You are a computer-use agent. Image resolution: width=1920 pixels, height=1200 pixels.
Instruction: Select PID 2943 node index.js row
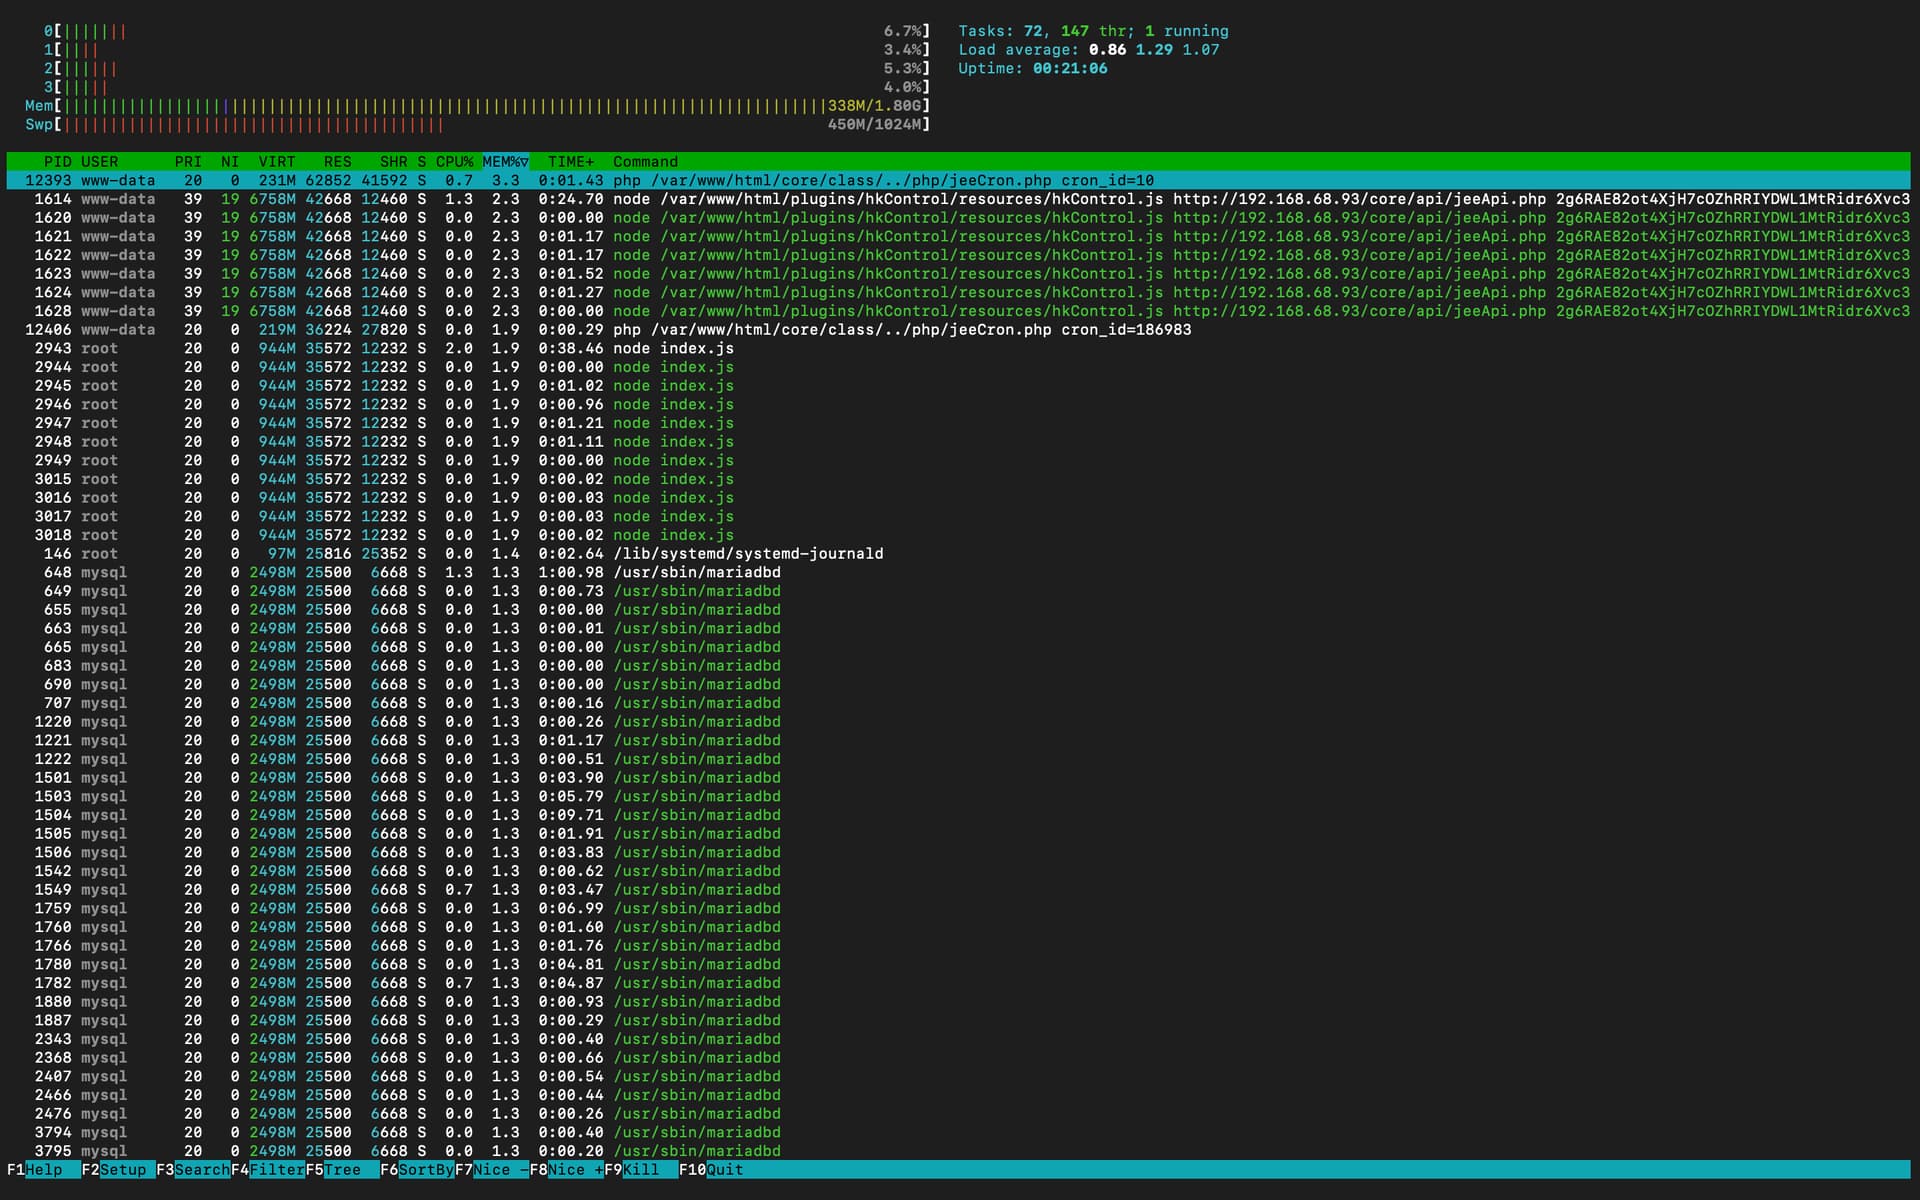[x=672, y=349]
